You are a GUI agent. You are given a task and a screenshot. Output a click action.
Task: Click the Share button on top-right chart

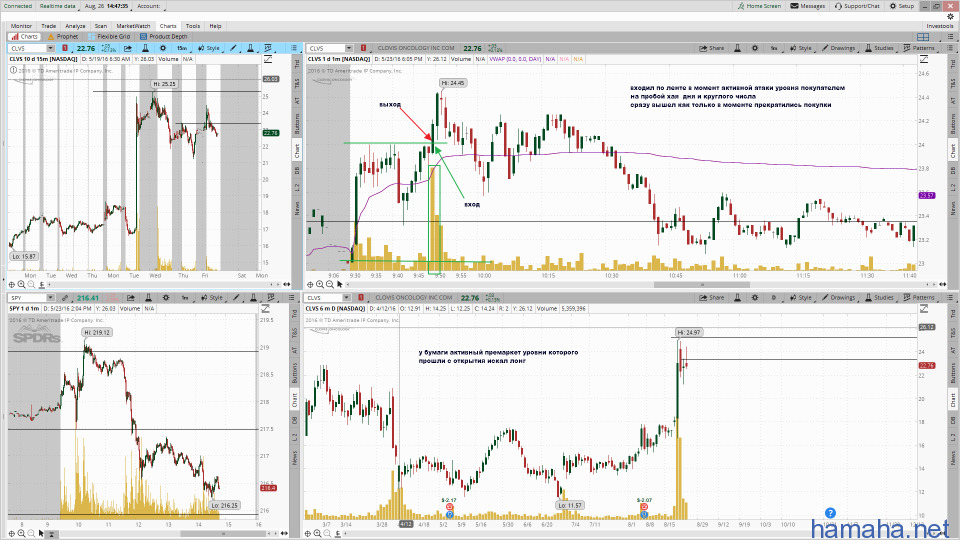tap(714, 48)
